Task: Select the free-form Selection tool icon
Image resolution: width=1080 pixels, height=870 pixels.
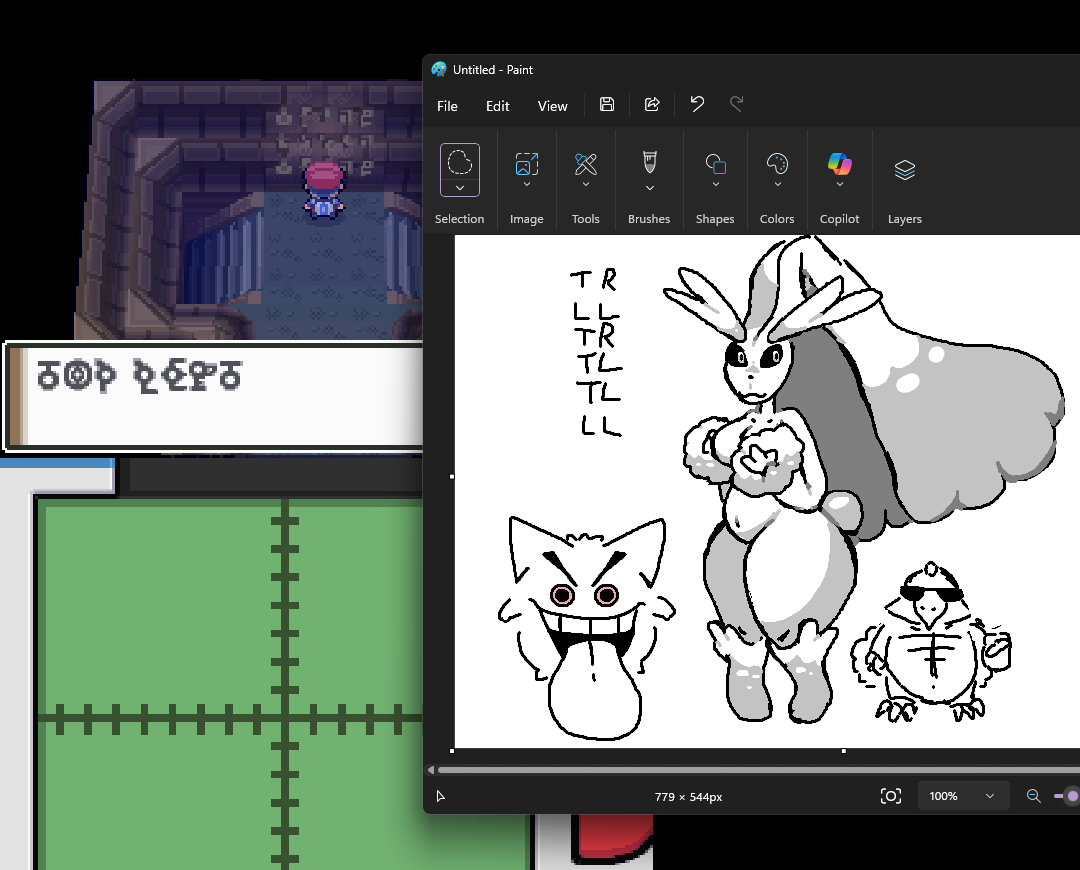Action: pos(459,163)
